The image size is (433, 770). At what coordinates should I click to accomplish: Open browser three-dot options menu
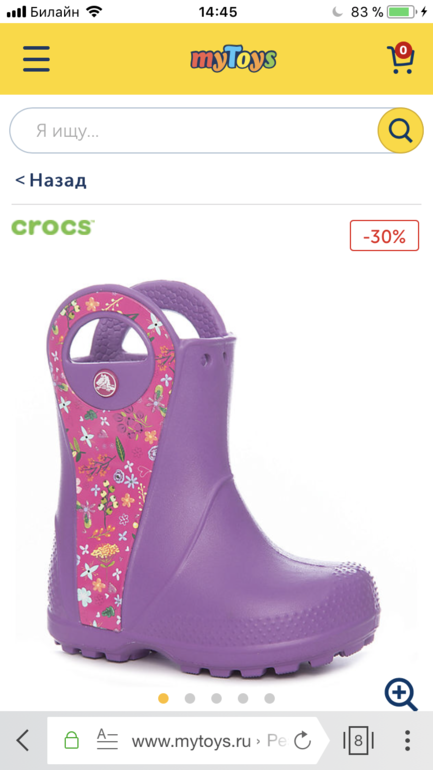[x=407, y=740]
